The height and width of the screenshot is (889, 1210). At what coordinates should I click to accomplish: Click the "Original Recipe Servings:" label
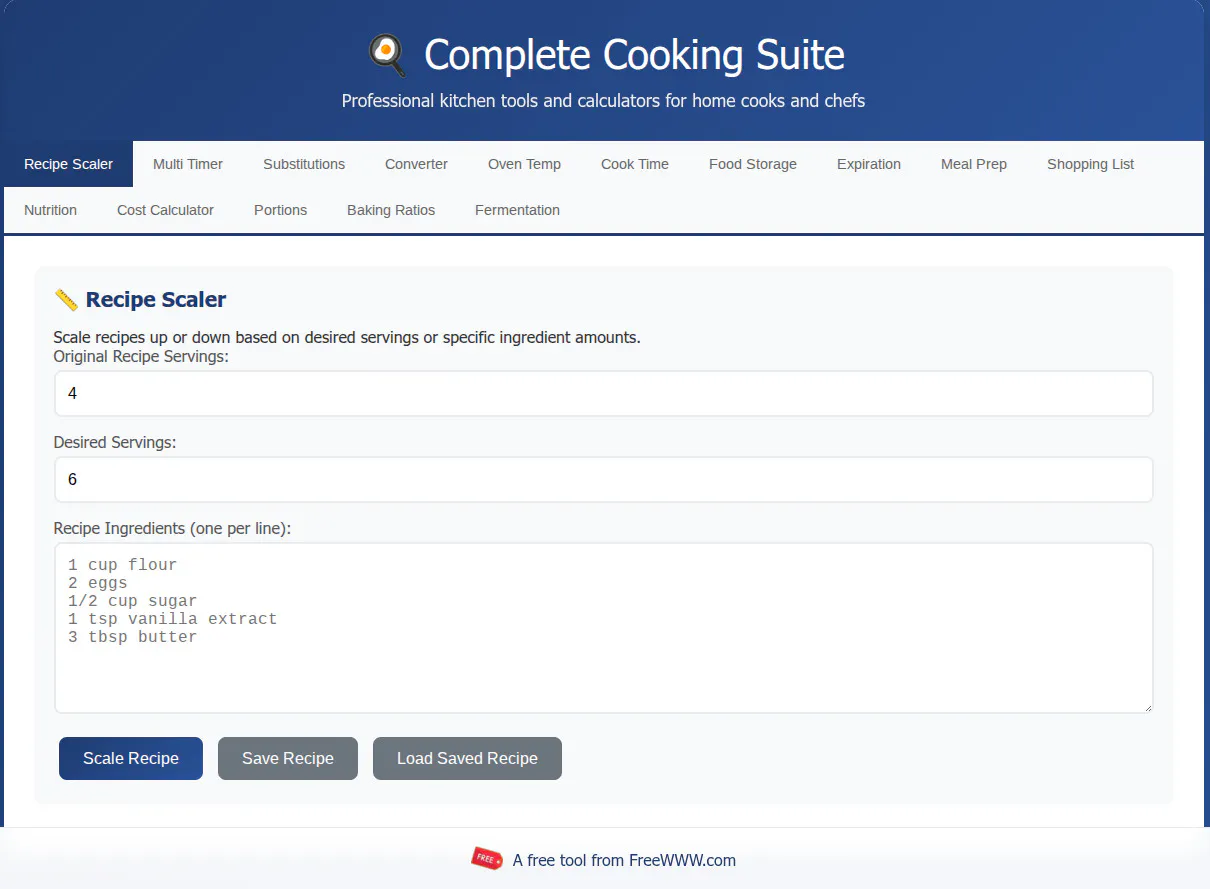141,356
